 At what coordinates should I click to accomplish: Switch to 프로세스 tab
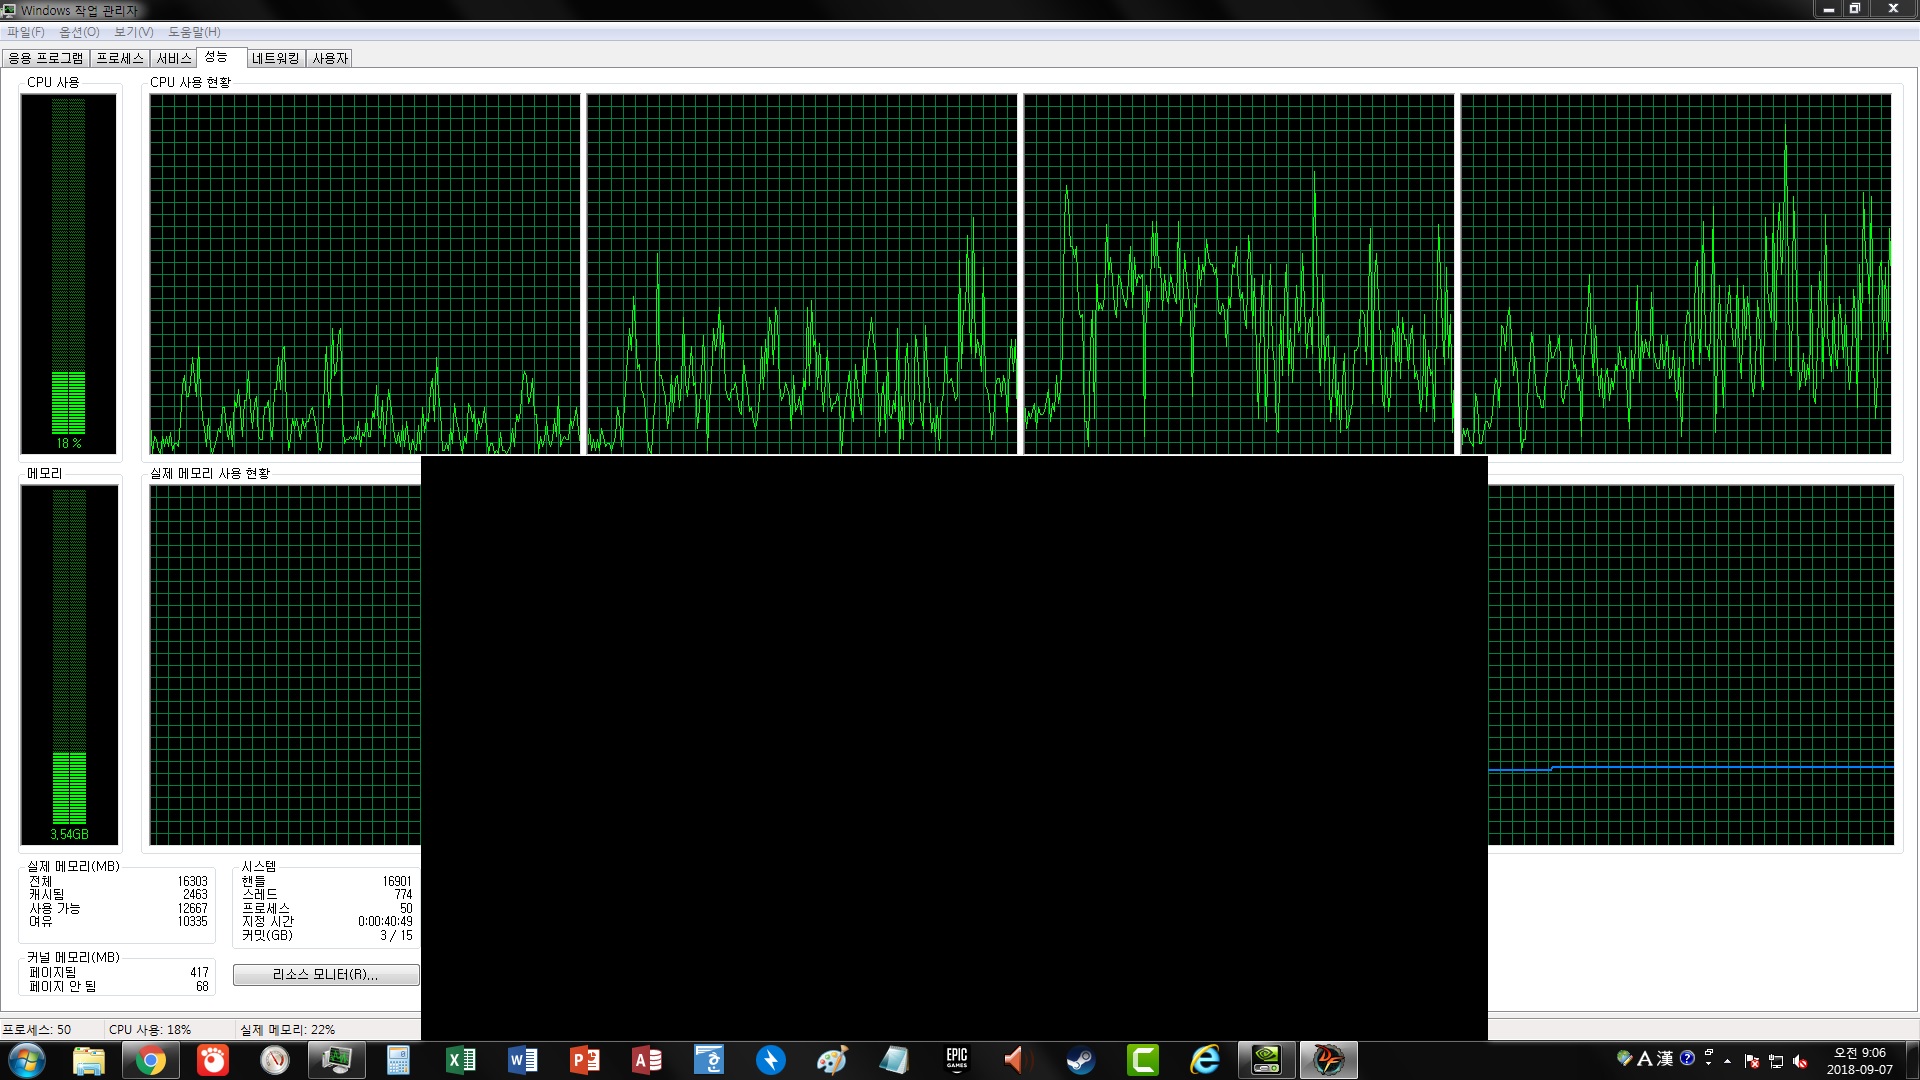120,58
